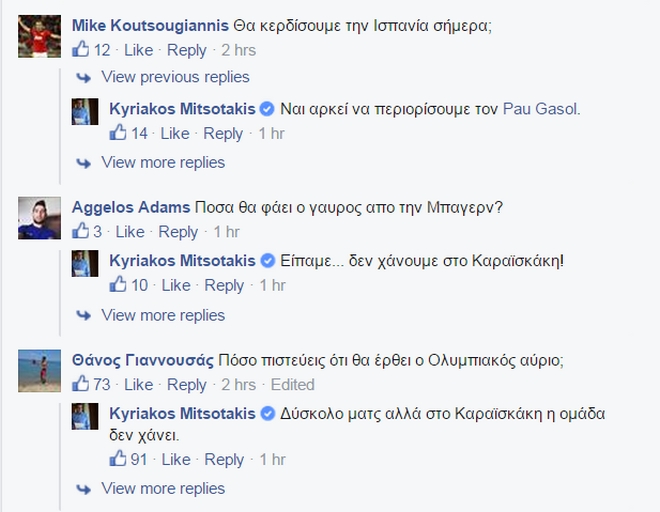Expand View more replies under Pau Gasol reply
660x512 pixels.
163,162
